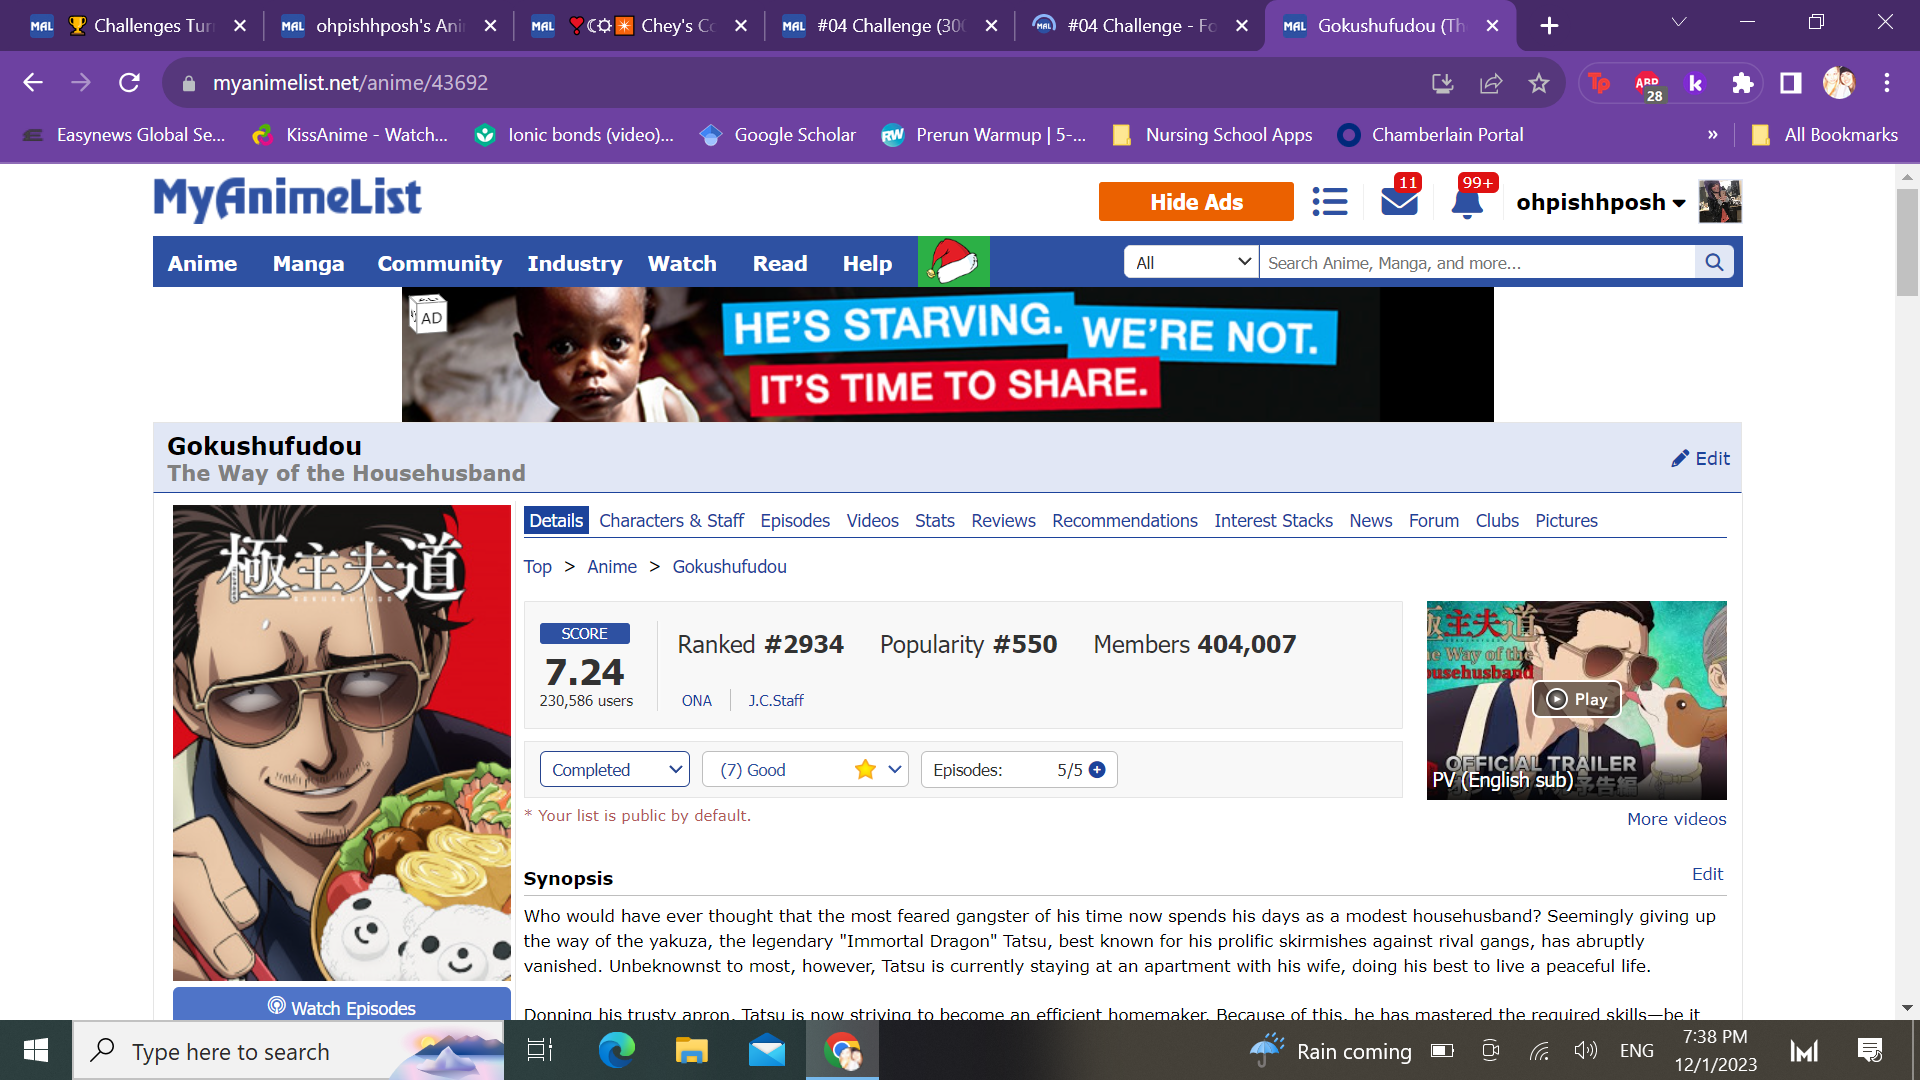Open the Completed status dropdown
The image size is (1920, 1080).
tap(615, 769)
